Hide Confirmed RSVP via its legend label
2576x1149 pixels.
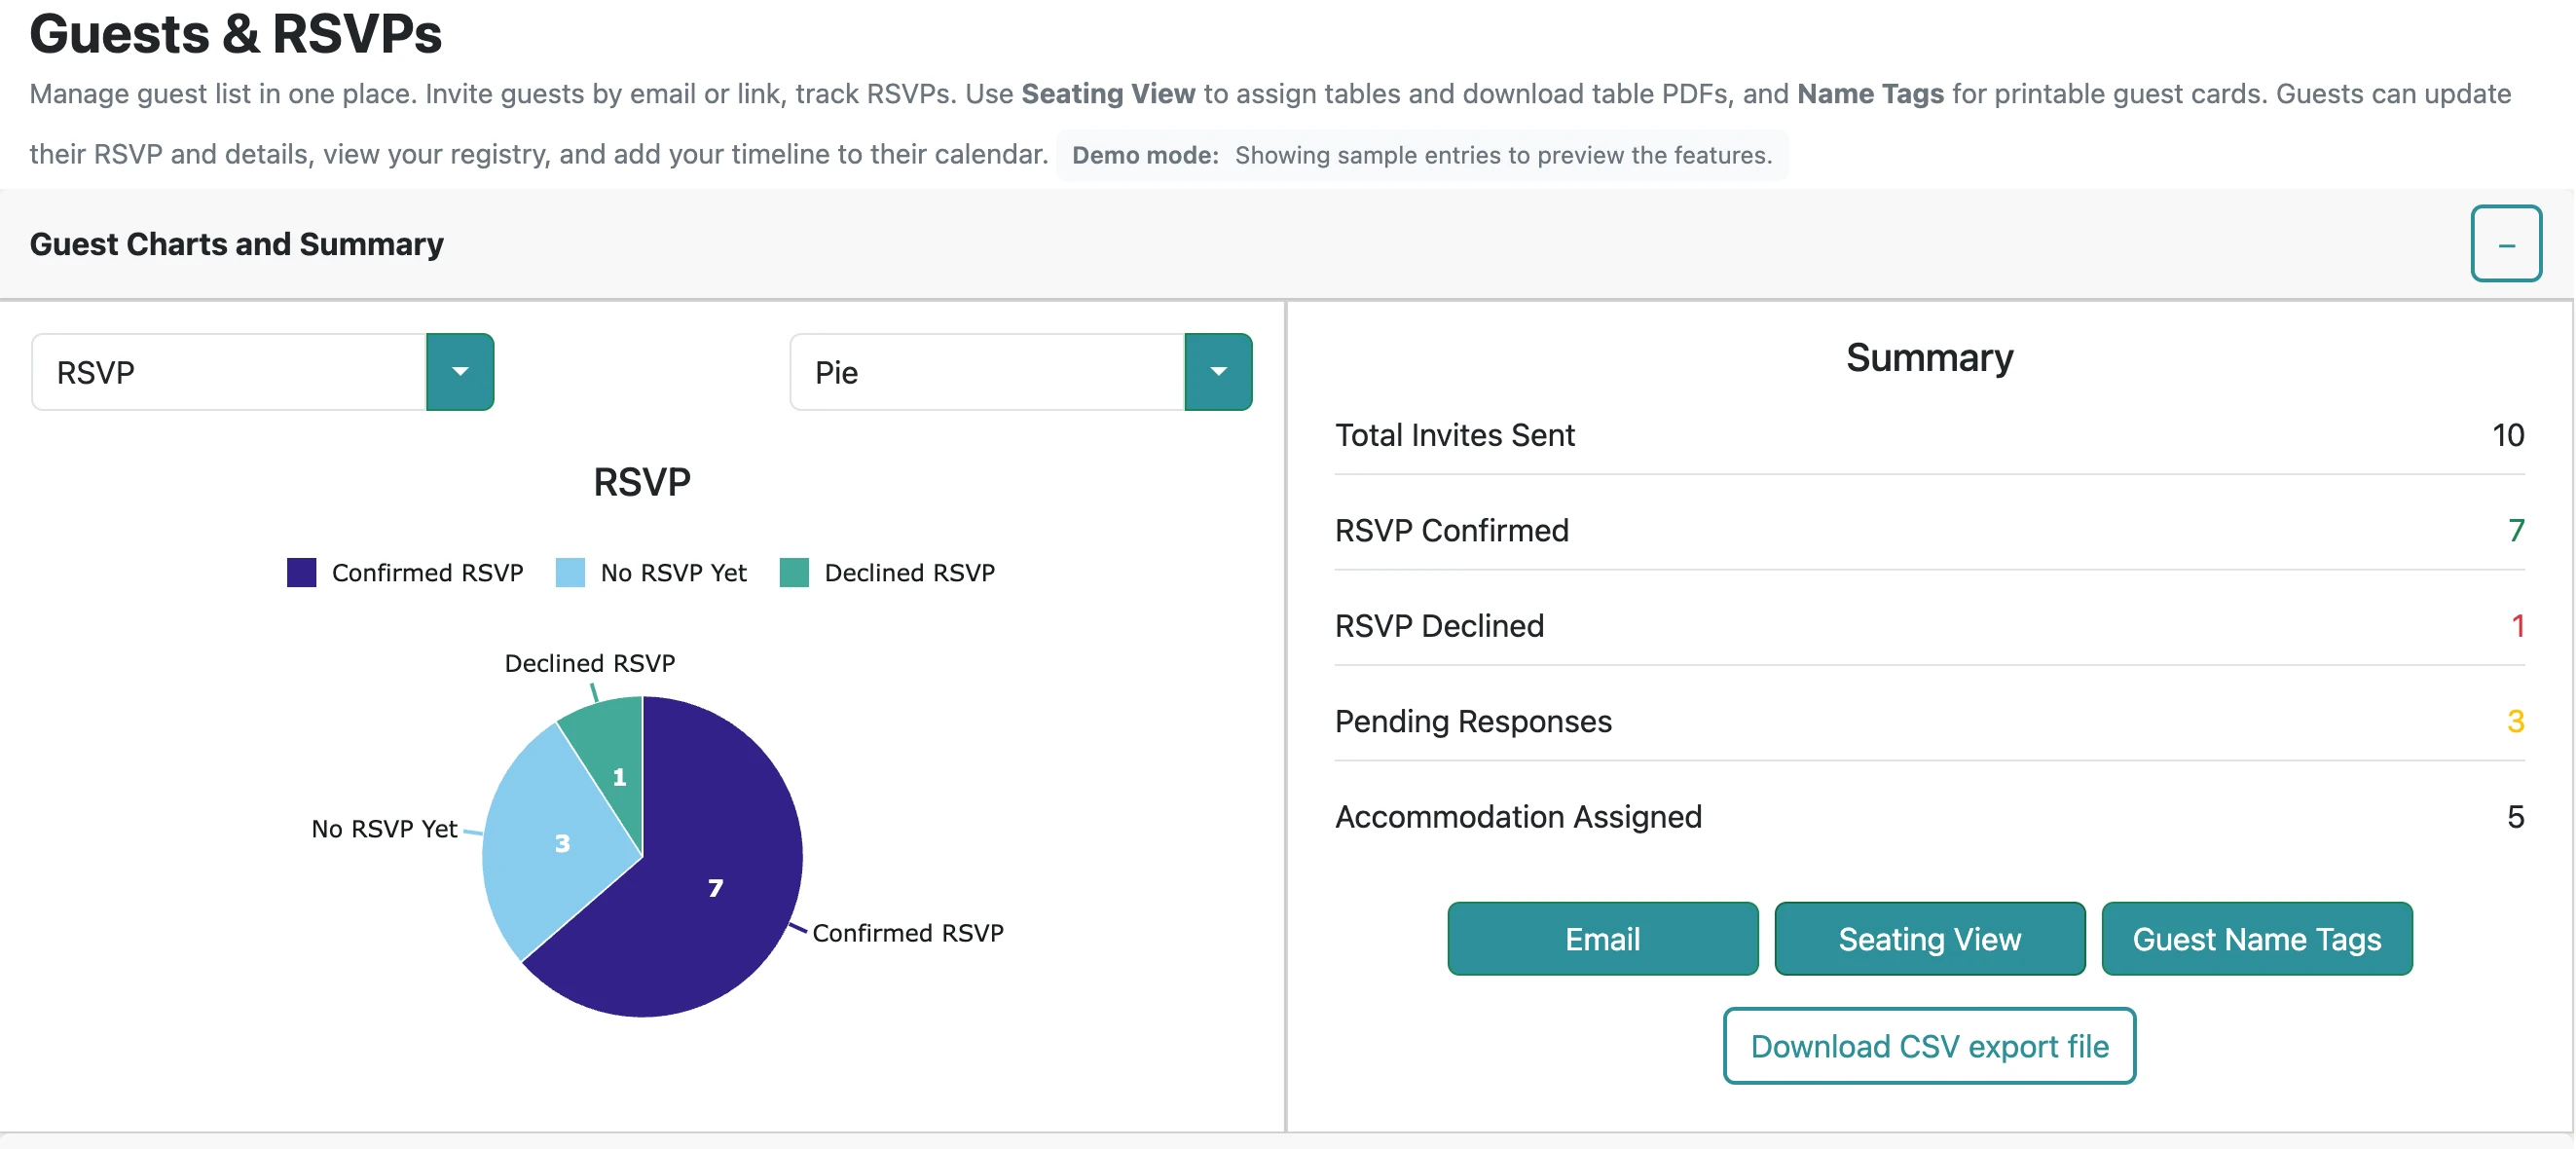coord(427,573)
